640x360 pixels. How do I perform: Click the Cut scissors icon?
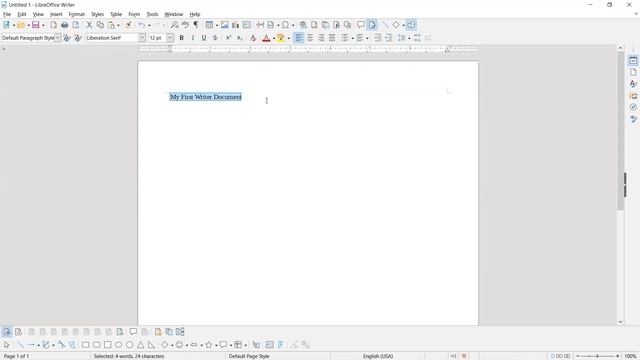pyautogui.click(x=89, y=25)
